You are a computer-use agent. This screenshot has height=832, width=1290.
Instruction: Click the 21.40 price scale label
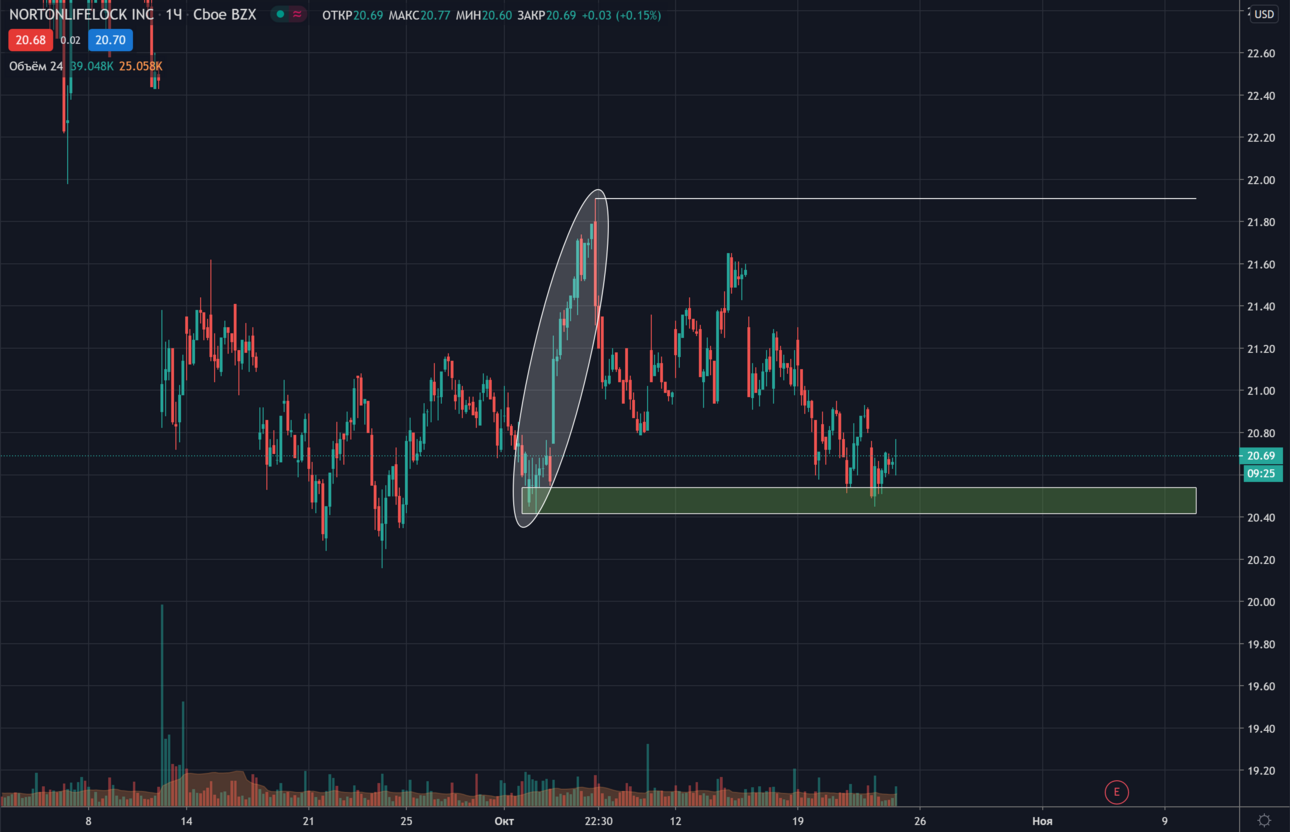(1261, 307)
